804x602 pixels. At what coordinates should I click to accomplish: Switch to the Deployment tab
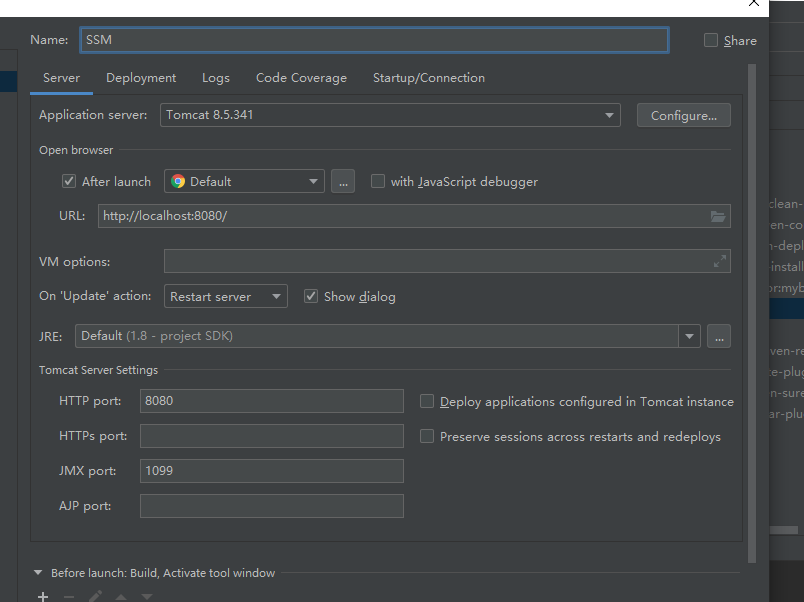tap(141, 78)
